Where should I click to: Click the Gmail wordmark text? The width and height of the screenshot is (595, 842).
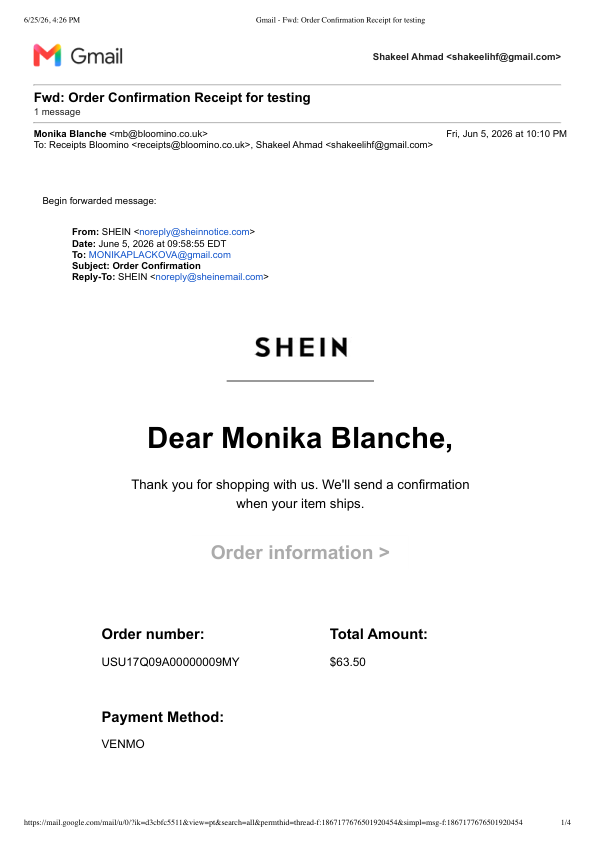(x=97, y=56)
